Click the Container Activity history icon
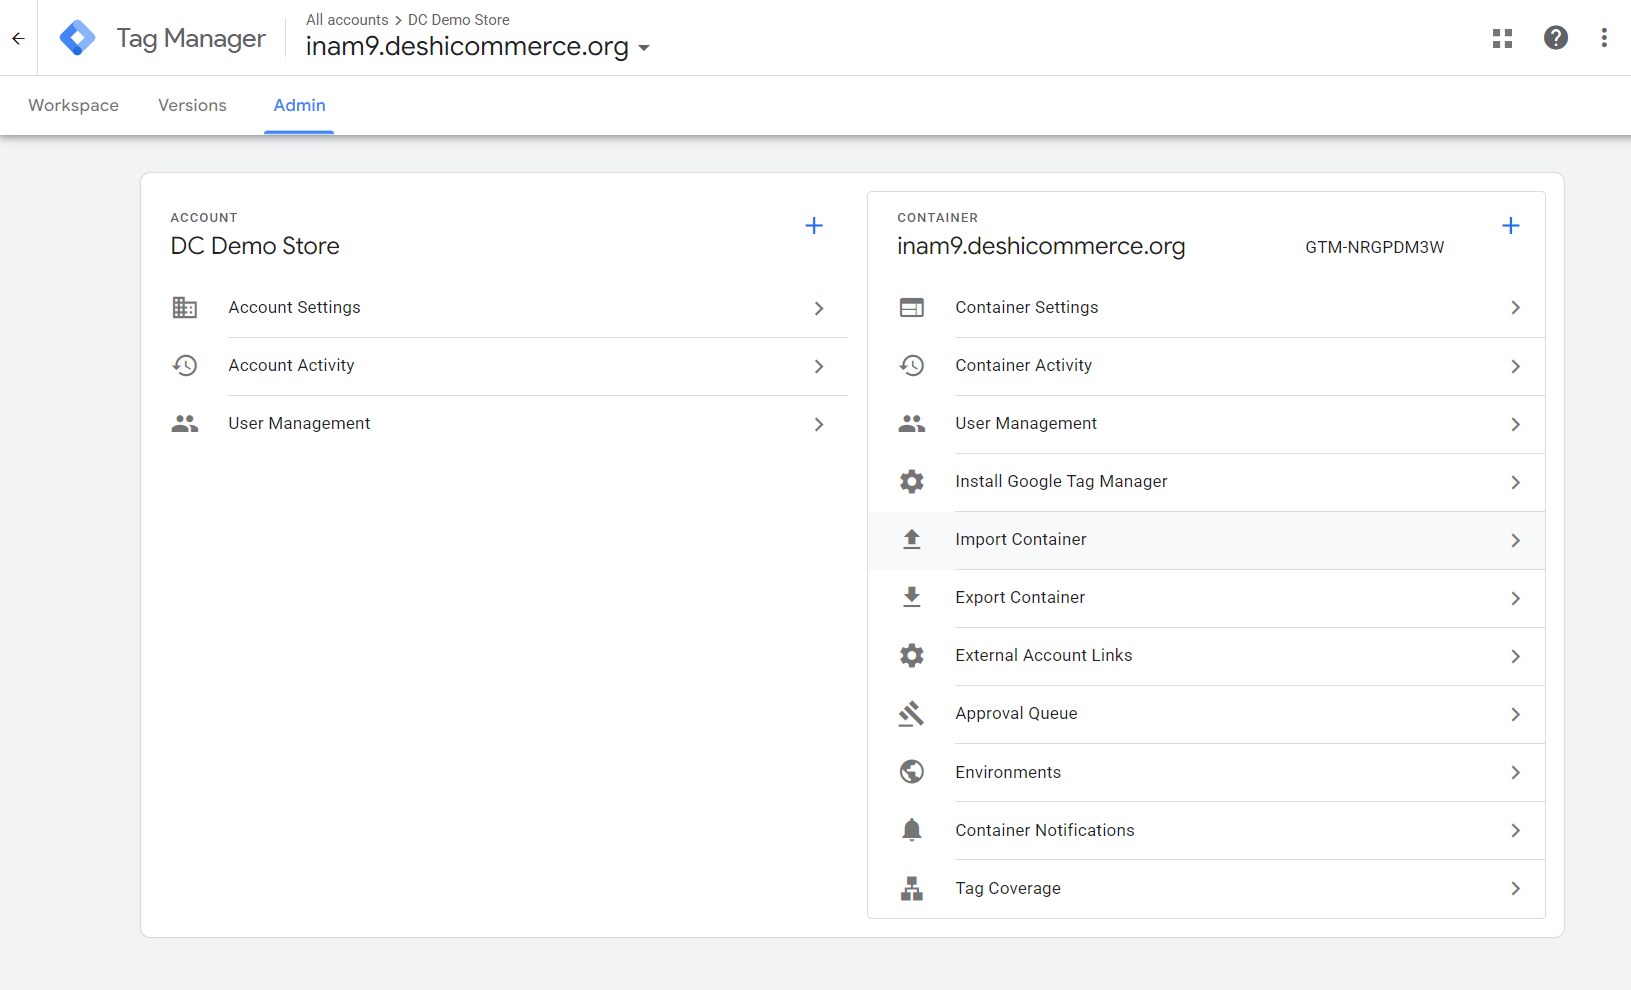Viewport: 1631px width, 990px height. [x=912, y=366]
